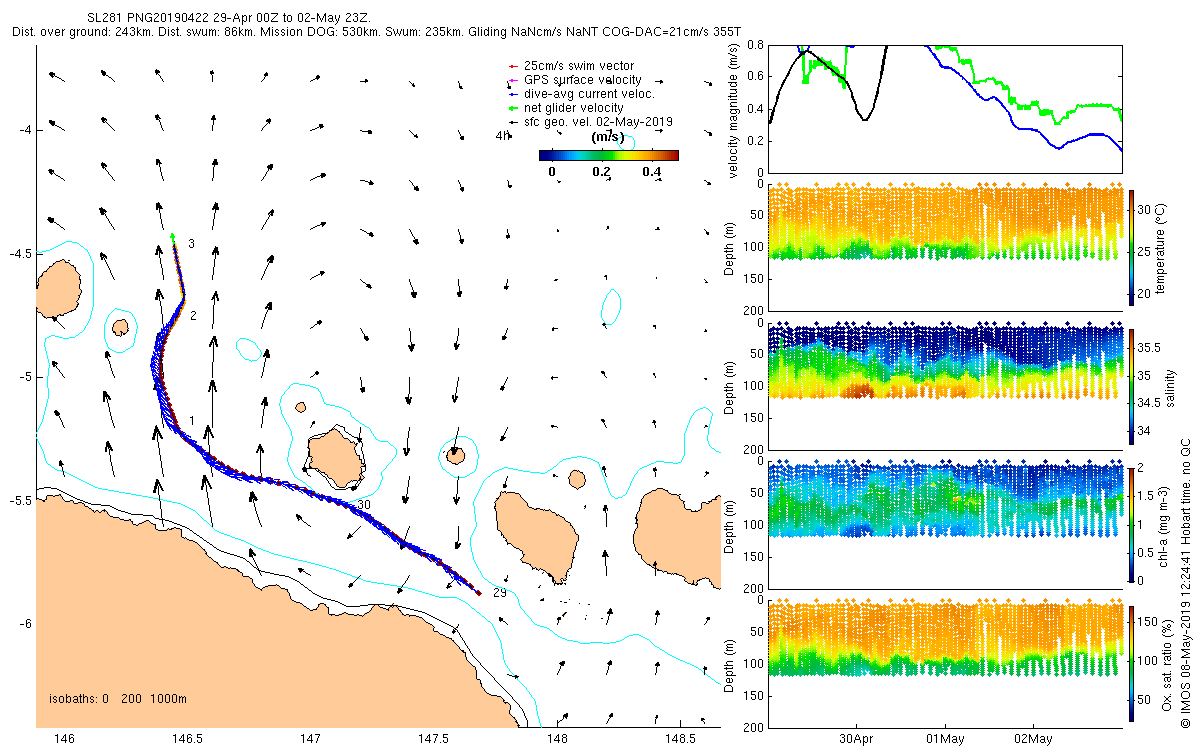Click the 148 longitude tick label

[x=557, y=739]
